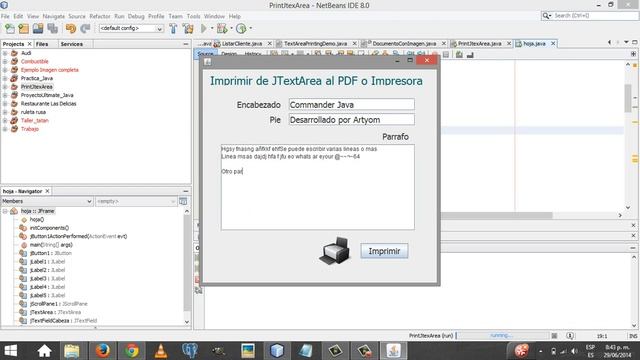
Task: Open the Window menu
Action: click(x=214, y=16)
